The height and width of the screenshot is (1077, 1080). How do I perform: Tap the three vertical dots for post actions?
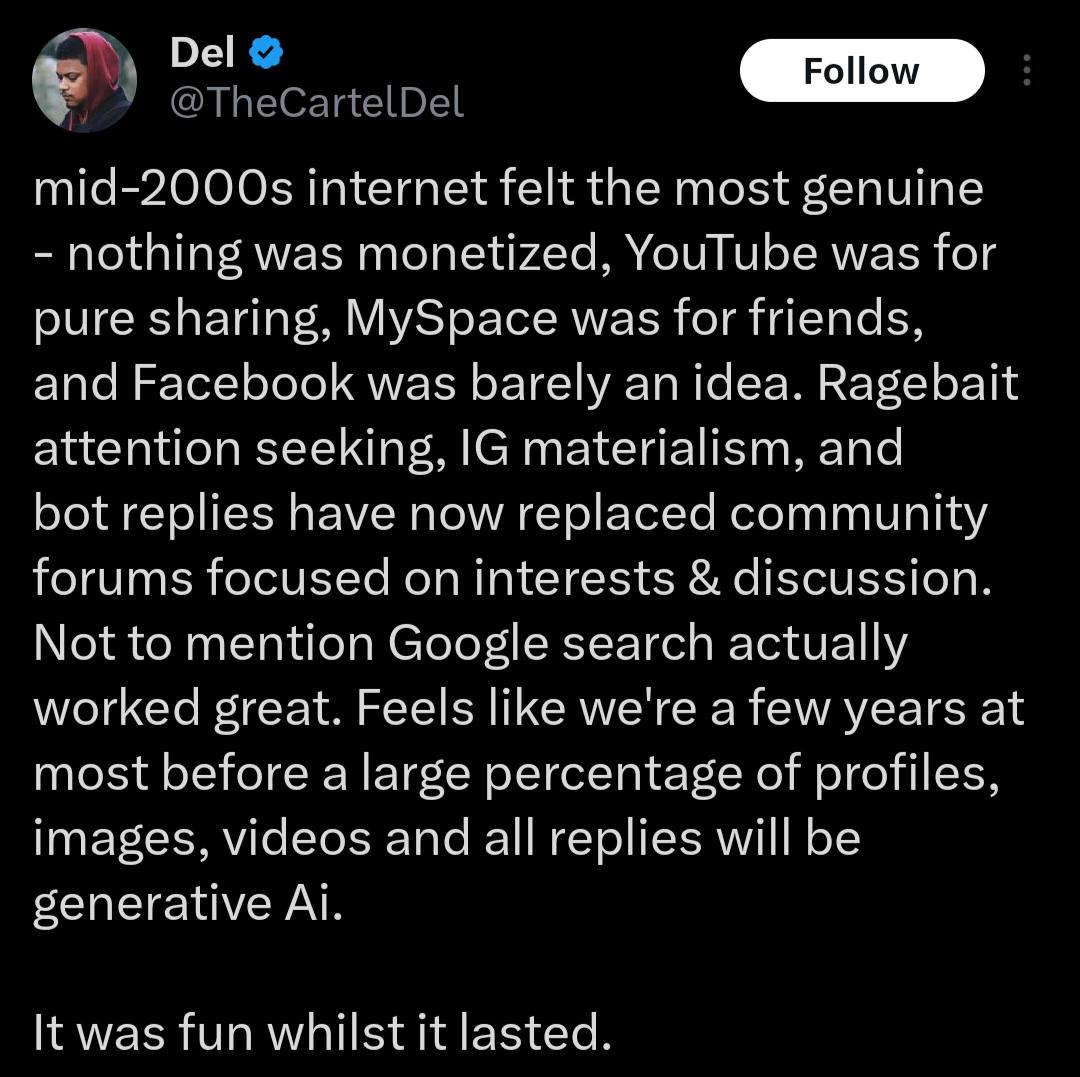(1026, 70)
